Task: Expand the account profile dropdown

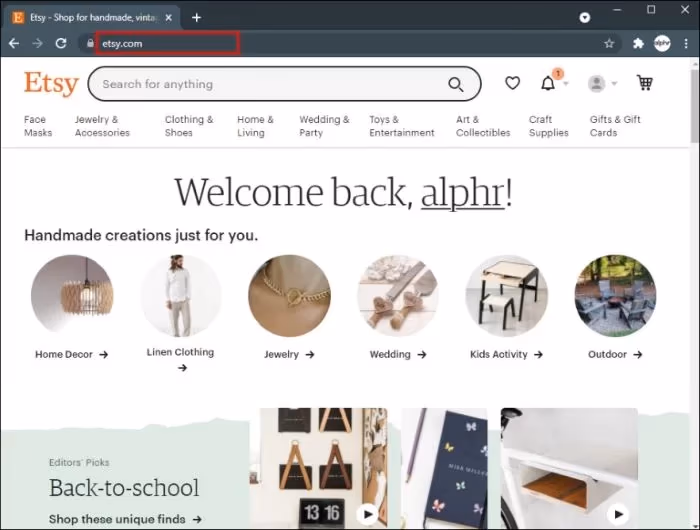Action: click(601, 84)
